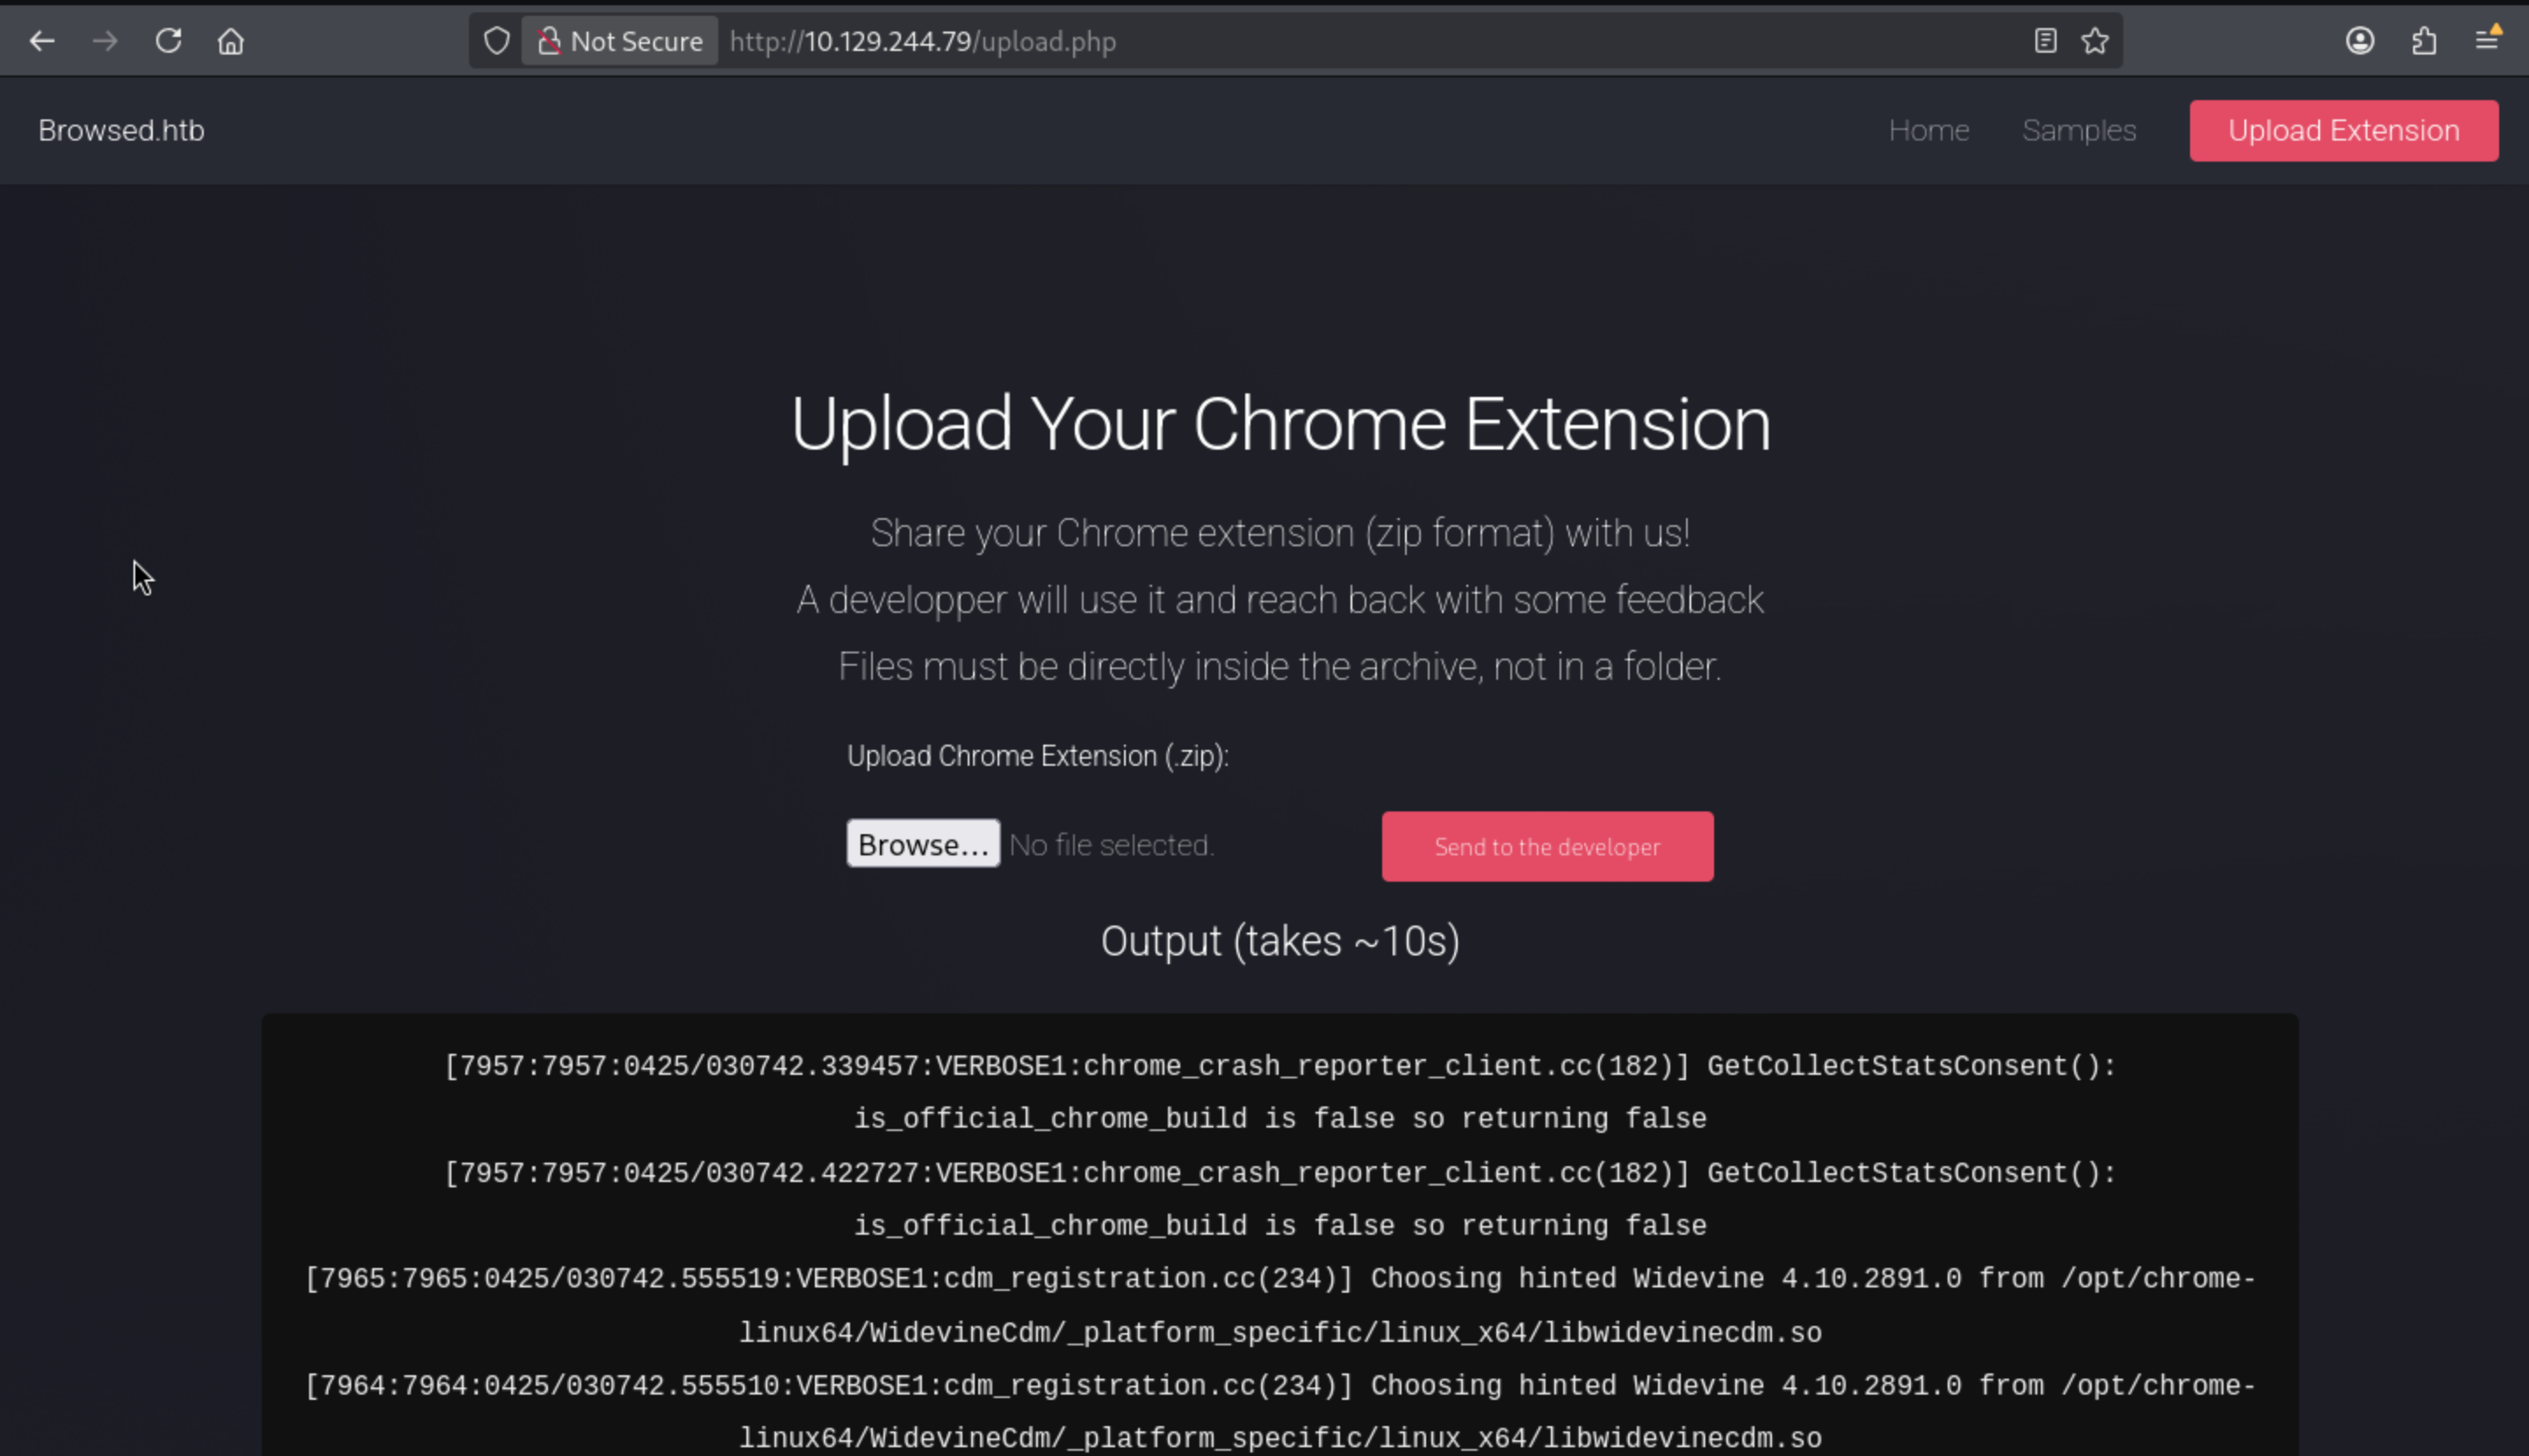Open the Firefox account icon
The image size is (2529, 1456).
coord(2360,41)
